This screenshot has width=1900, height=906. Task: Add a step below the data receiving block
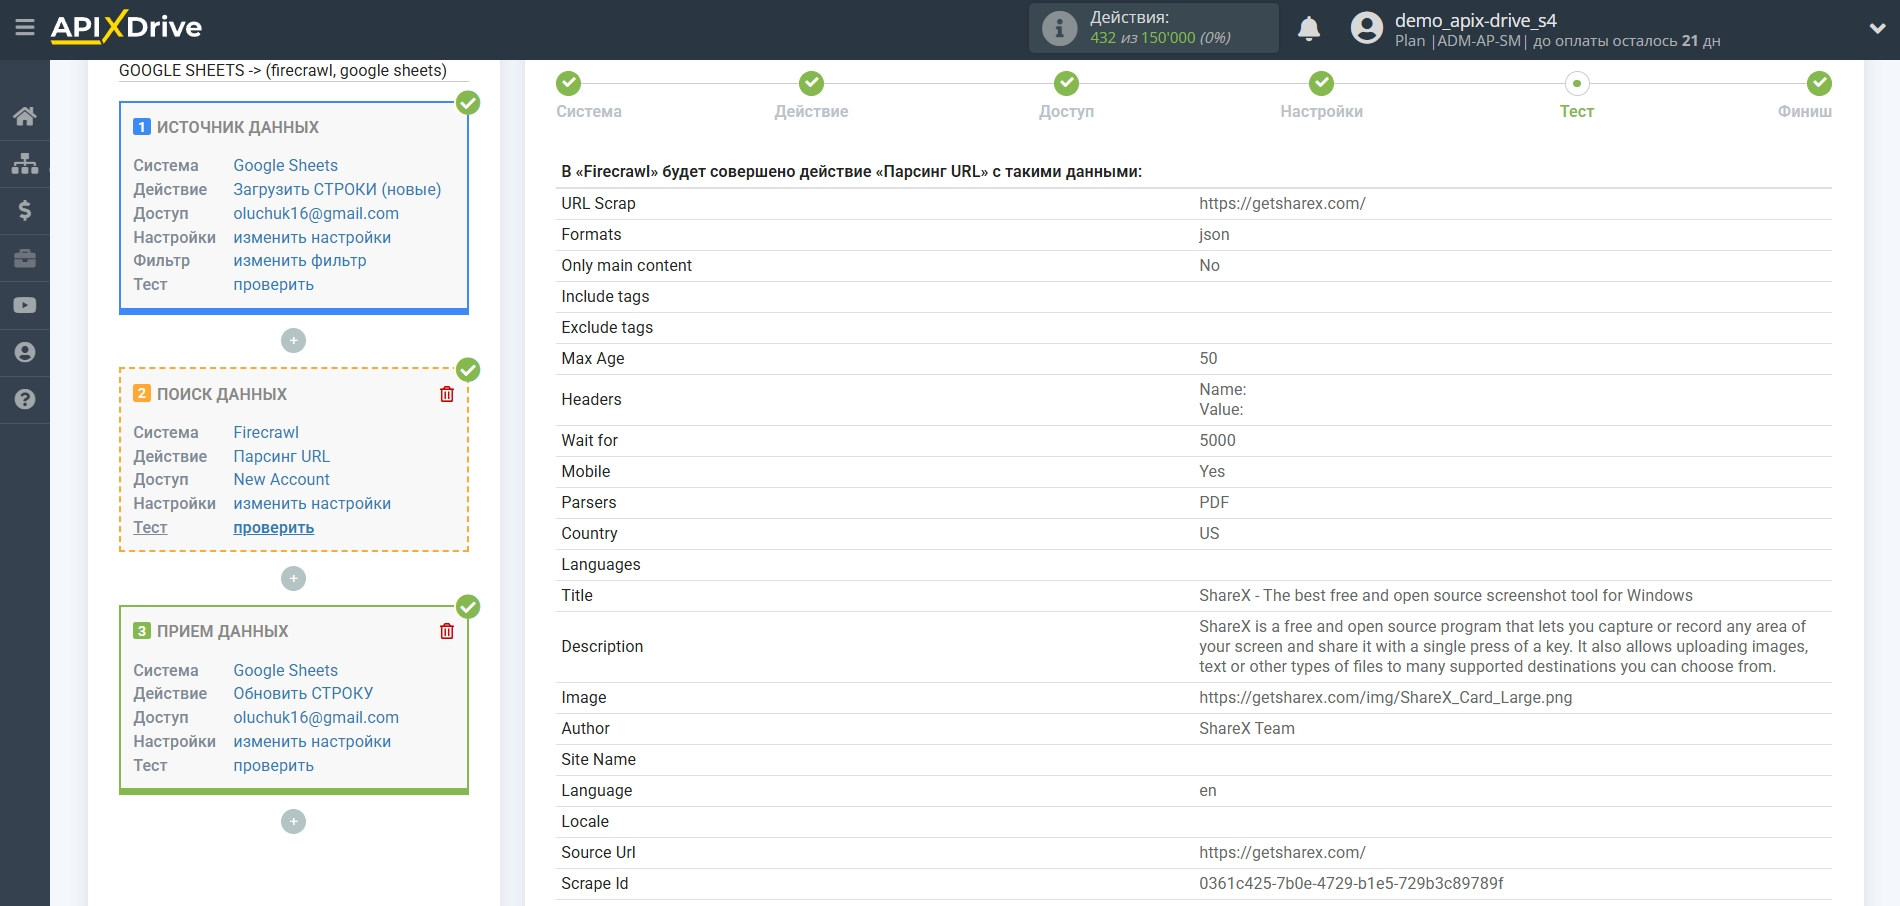pyautogui.click(x=293, y=822)
